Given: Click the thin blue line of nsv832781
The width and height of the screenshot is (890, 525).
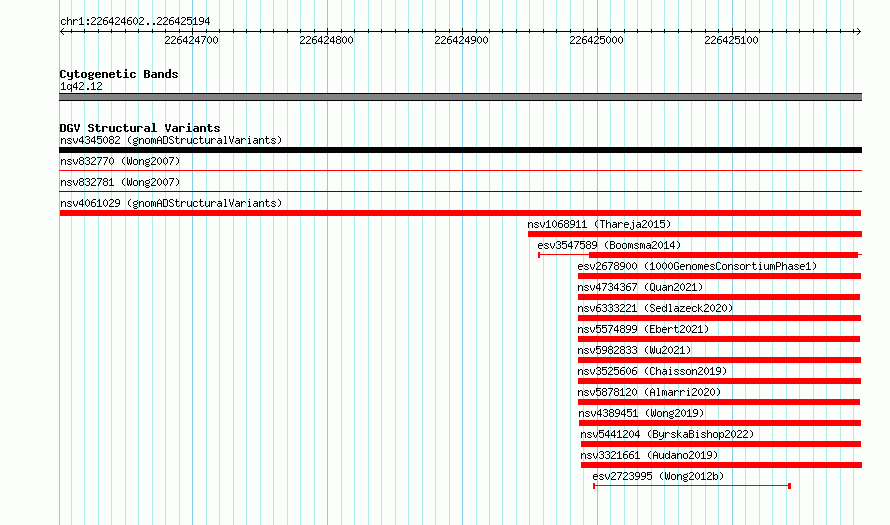Looking at the screenshot, I should pyautogui.click(x=460, y=191).
